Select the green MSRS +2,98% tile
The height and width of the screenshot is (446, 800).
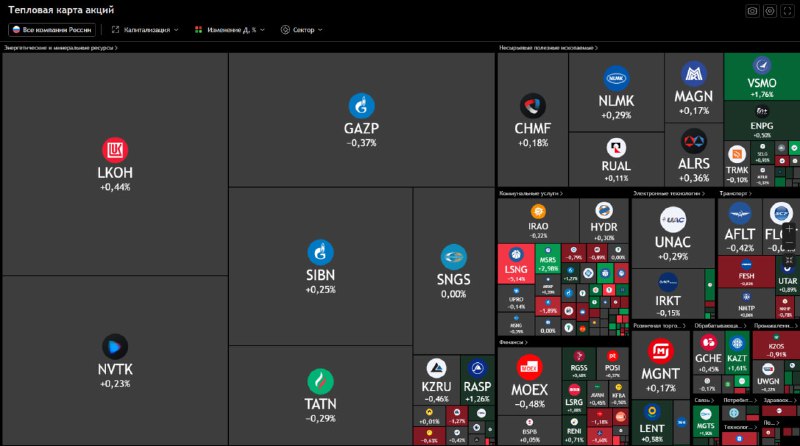pyautogui.click(x=548, y=259)
